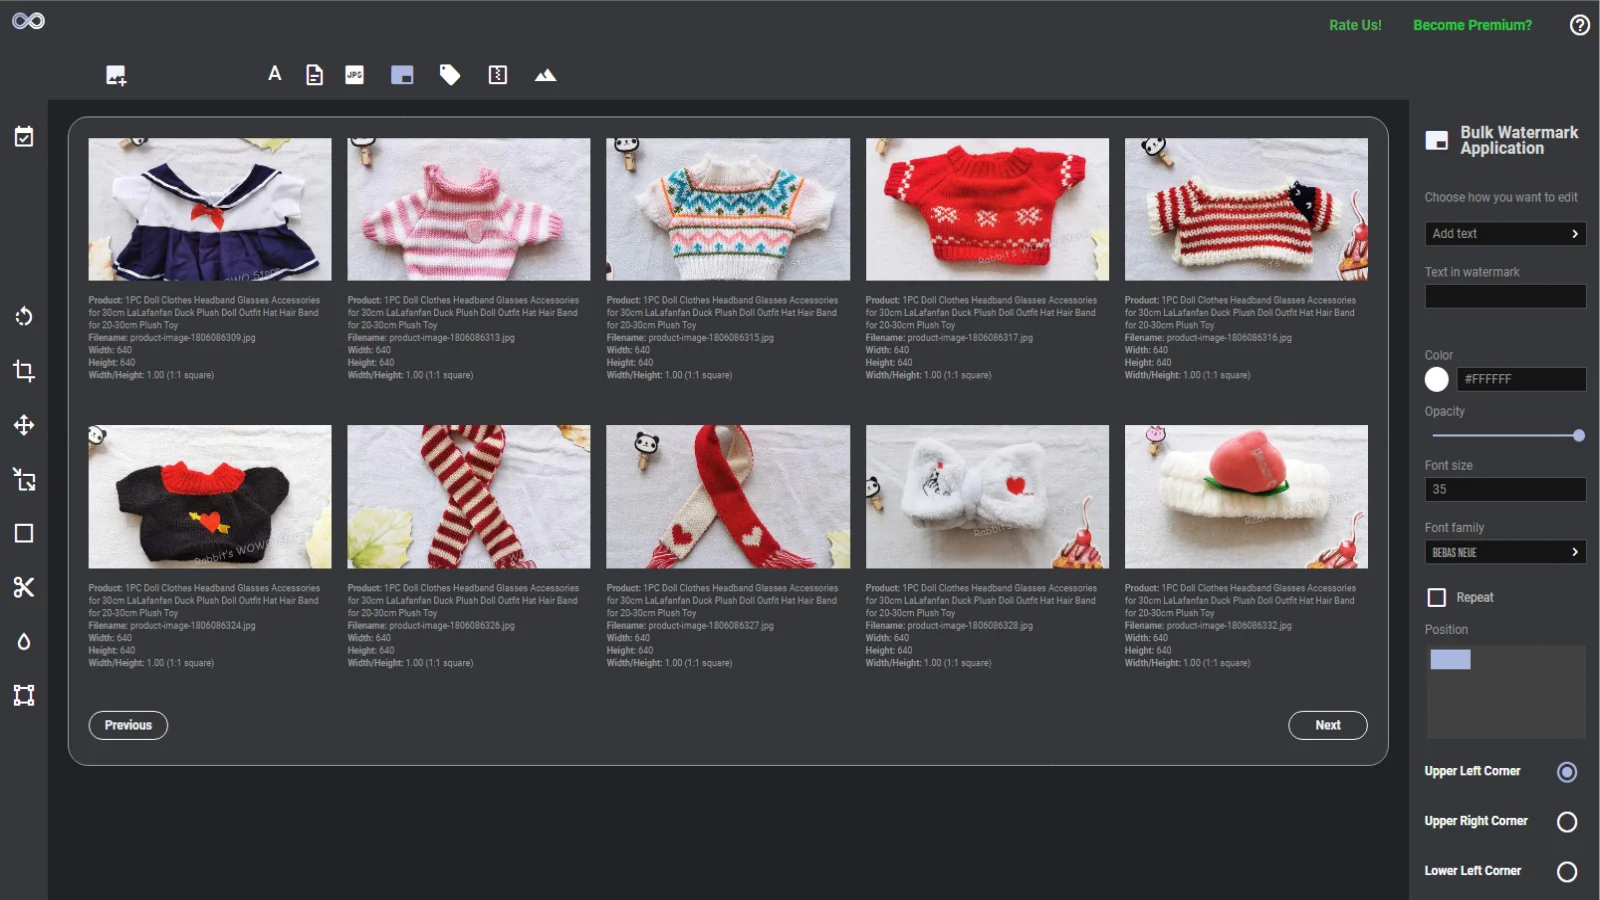This screenshot has width=1600, height=900.
Task: Open the Font family dropdown
Action: (x=1505, y=551)
